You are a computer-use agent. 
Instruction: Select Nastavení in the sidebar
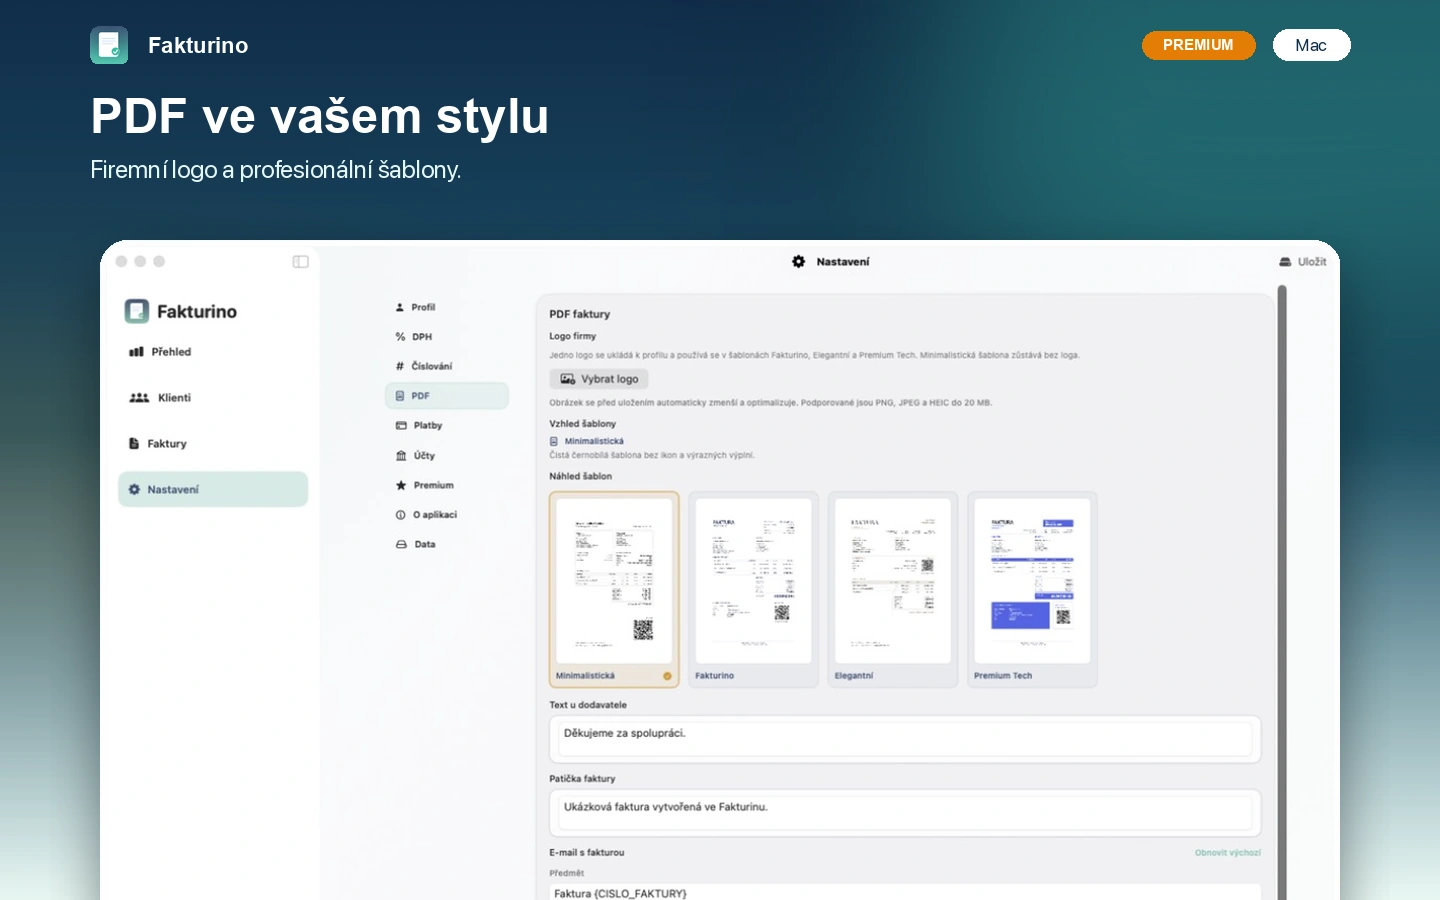(213, 489)
